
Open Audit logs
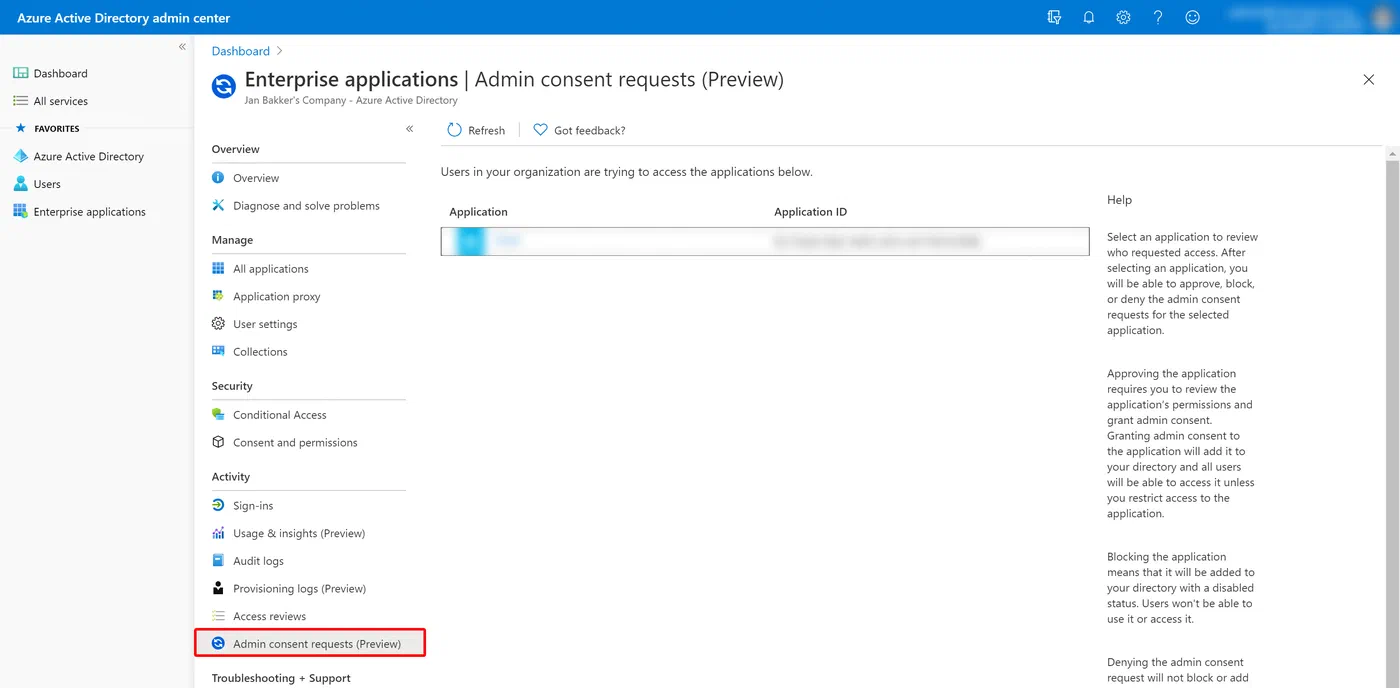coord(258,561)
